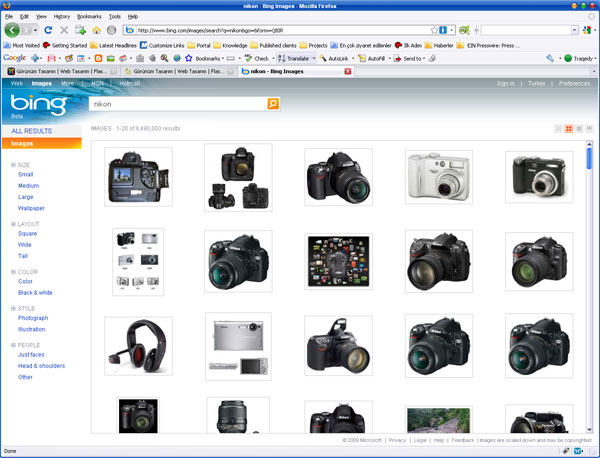Click the scrollbar down arrow
Image resolution: width=600 pixels, height=458 pixels.
point(589,430)
